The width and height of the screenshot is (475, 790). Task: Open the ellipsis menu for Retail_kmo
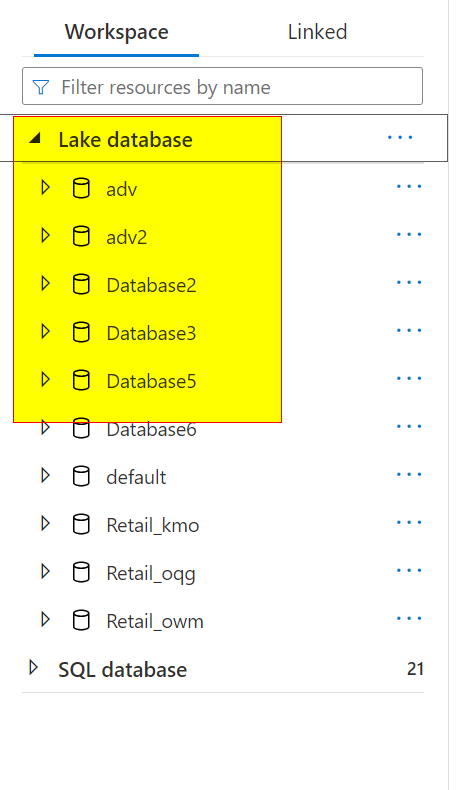(409, 522)
